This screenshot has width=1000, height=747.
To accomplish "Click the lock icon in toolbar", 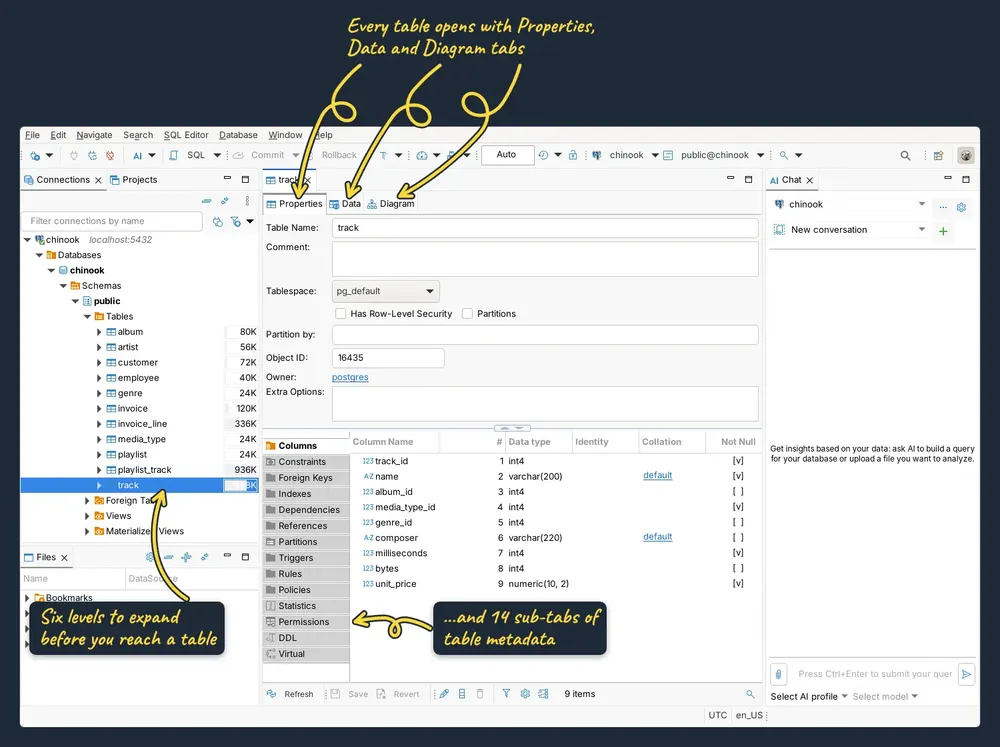I will (x=573, y=155).
